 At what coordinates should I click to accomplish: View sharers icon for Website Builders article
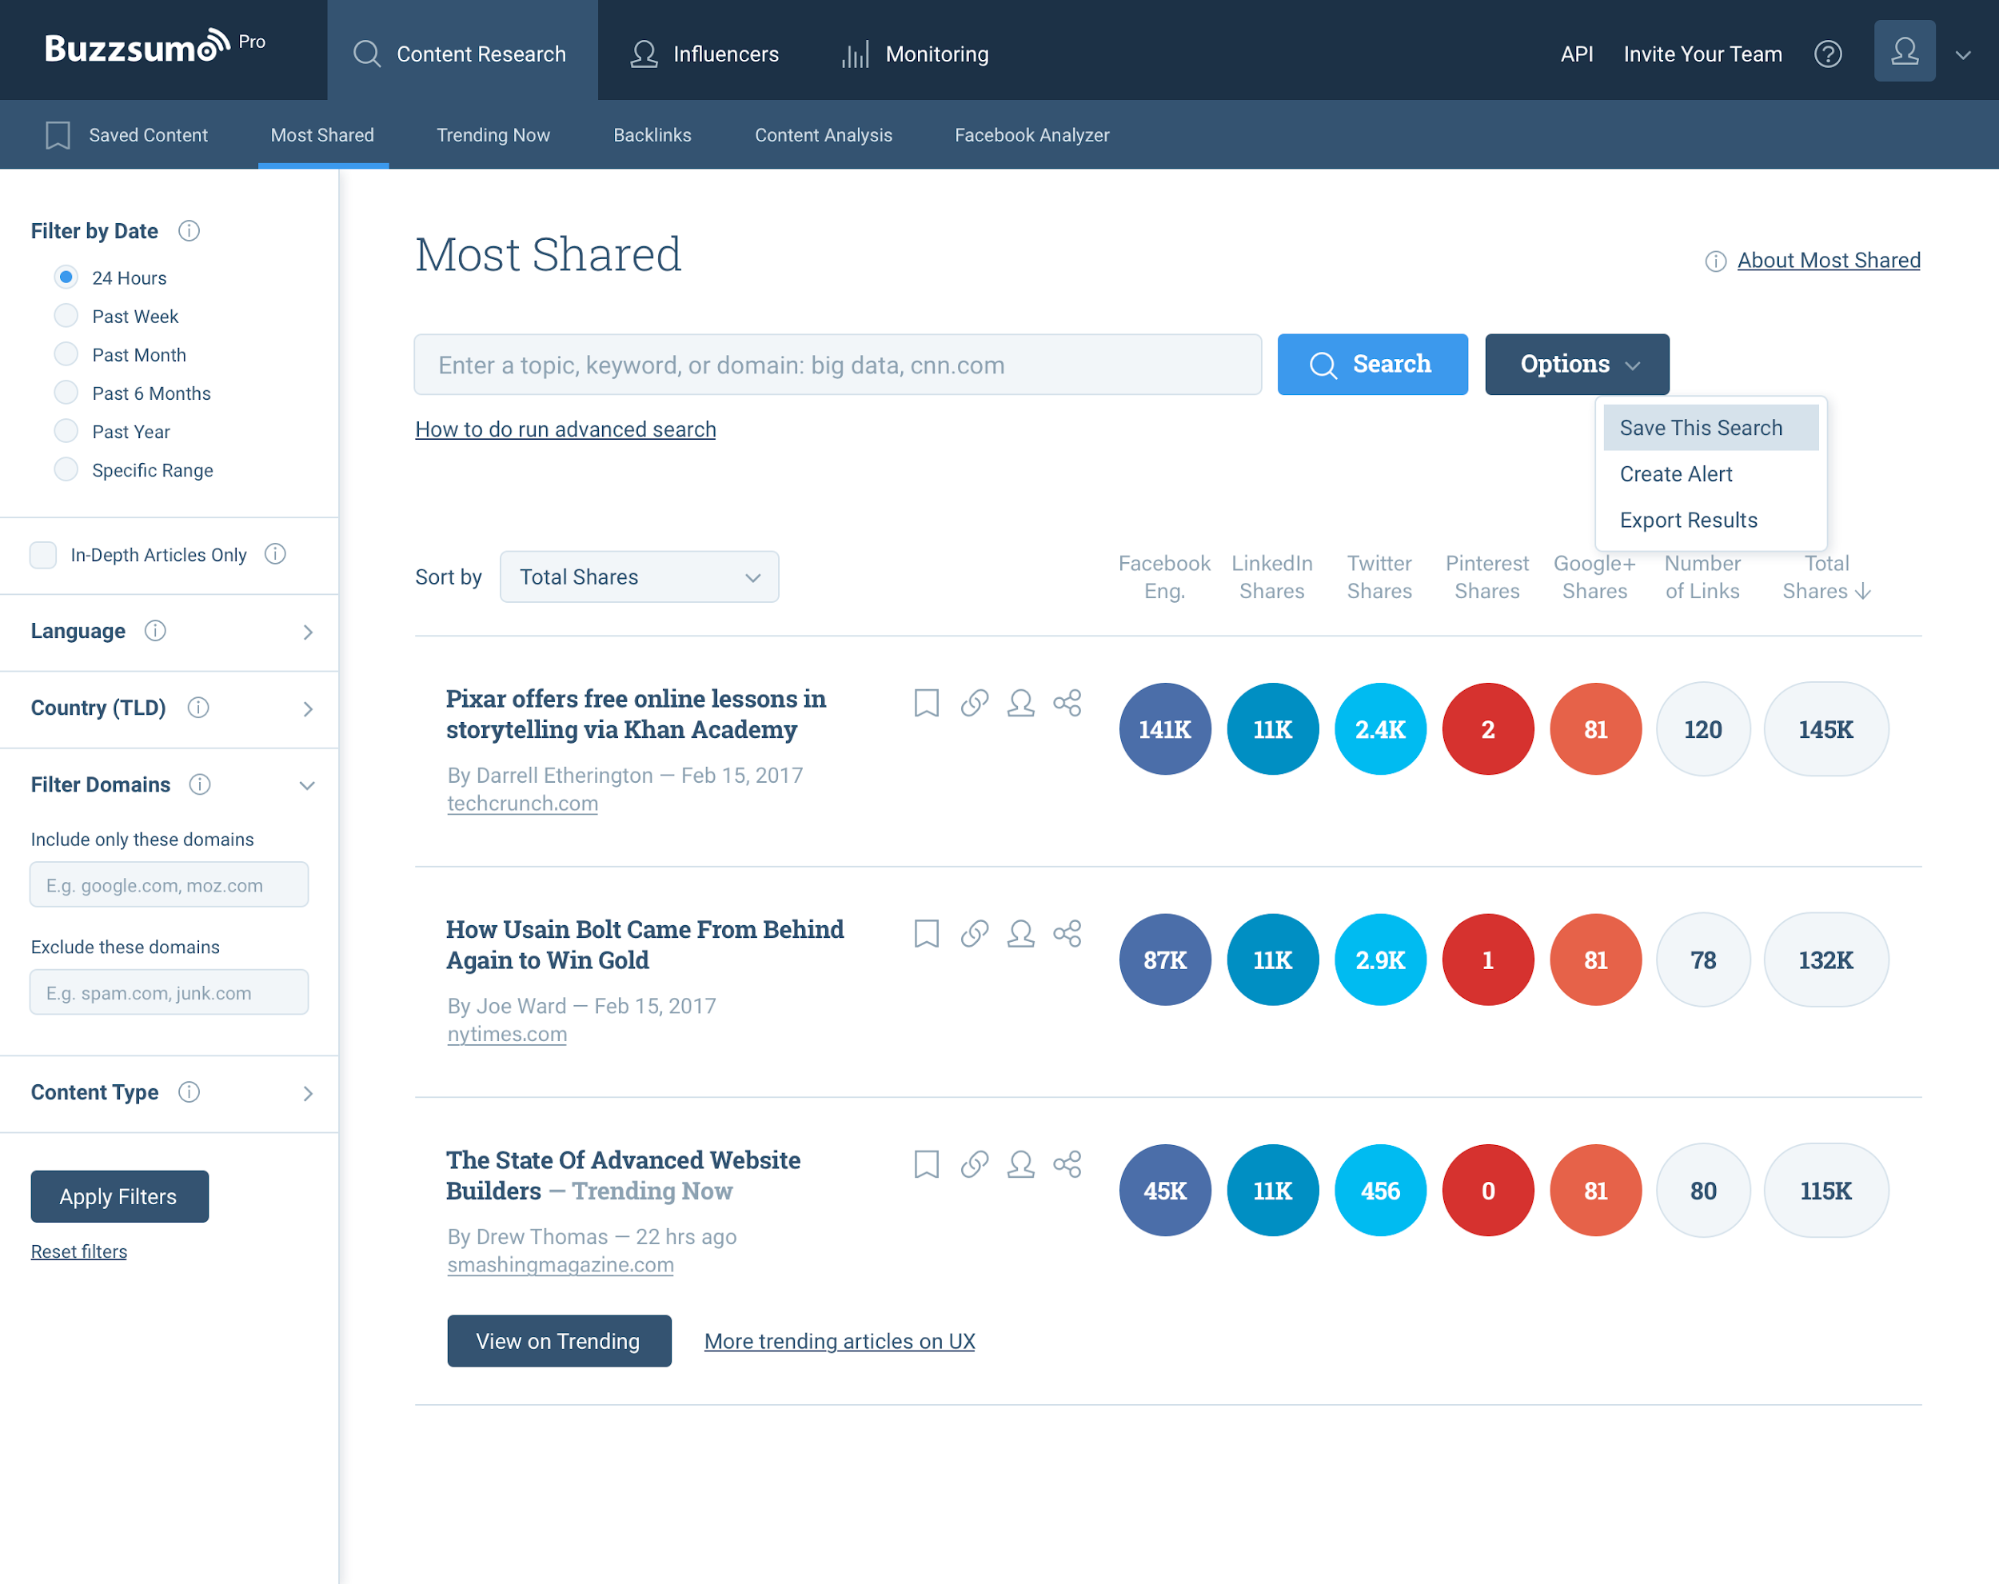point(1020,1164)
